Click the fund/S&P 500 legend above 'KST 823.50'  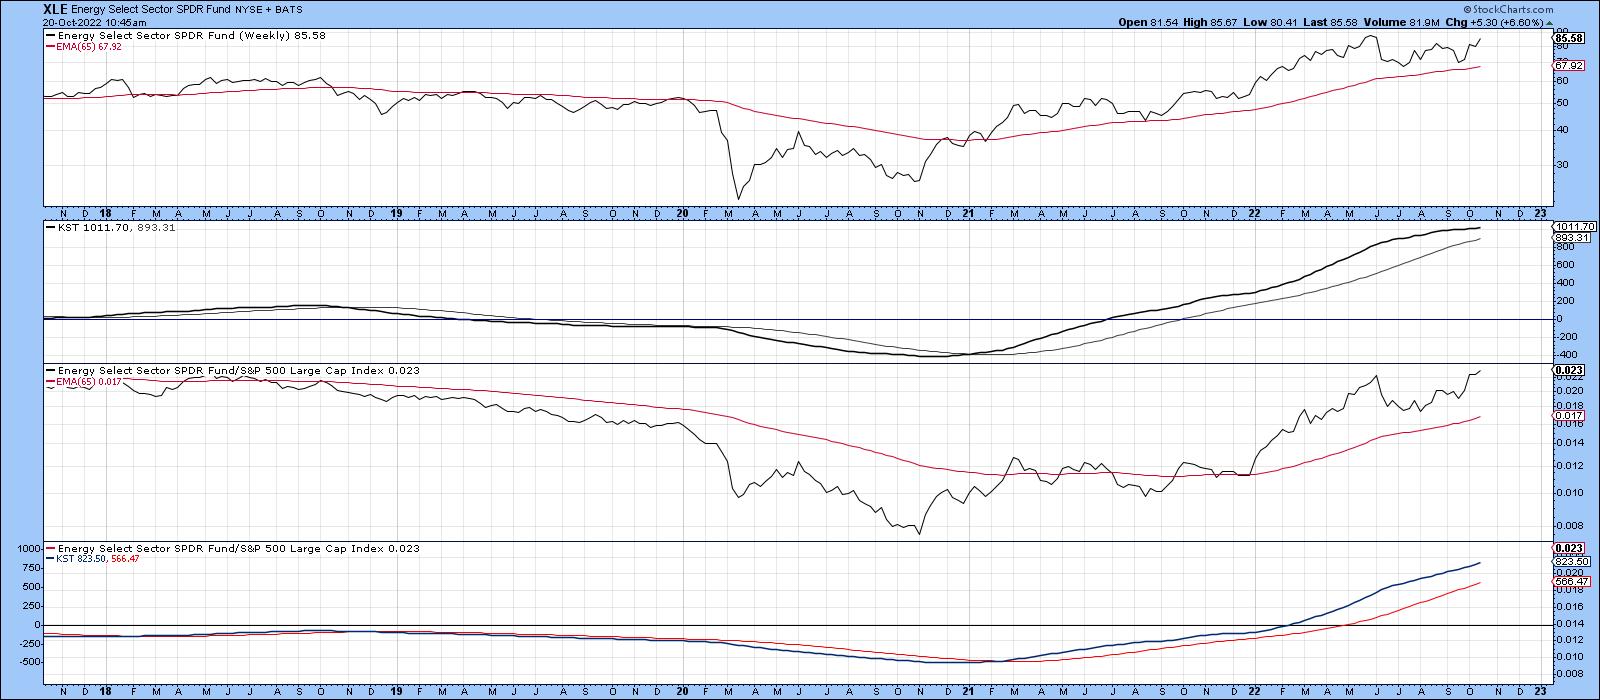coord(232,549)
